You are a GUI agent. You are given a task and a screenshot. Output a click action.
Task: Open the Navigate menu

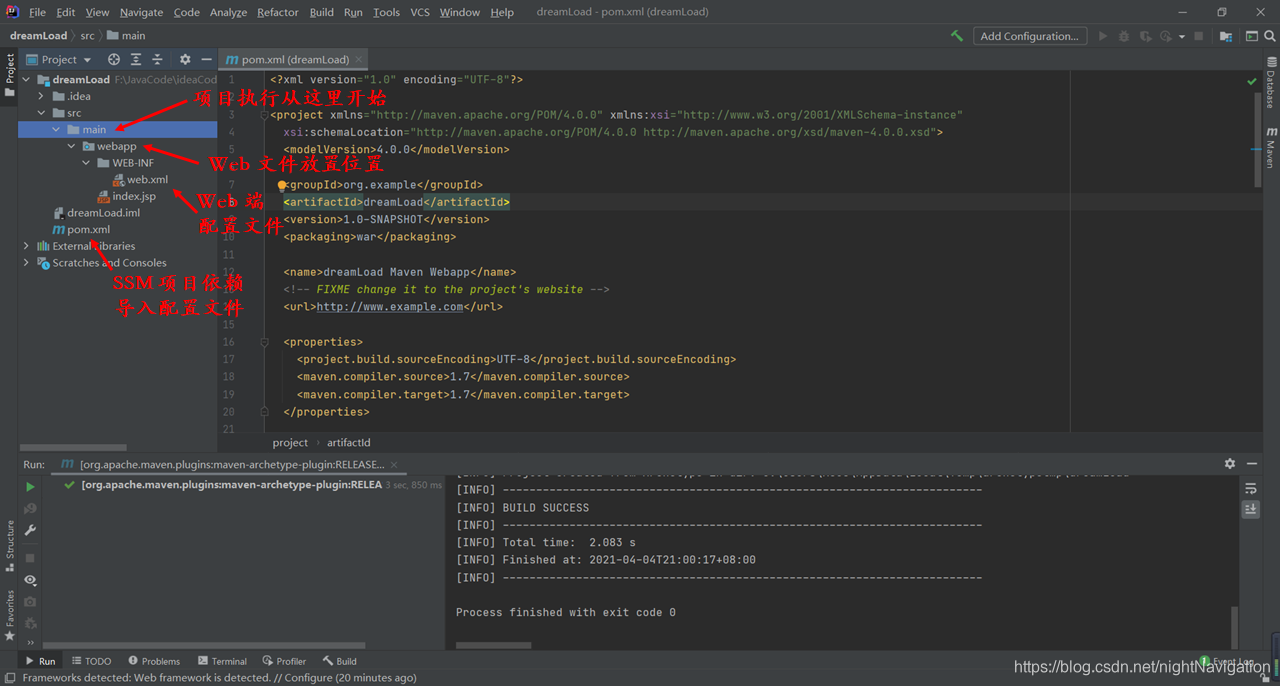(x=141, y=12)
